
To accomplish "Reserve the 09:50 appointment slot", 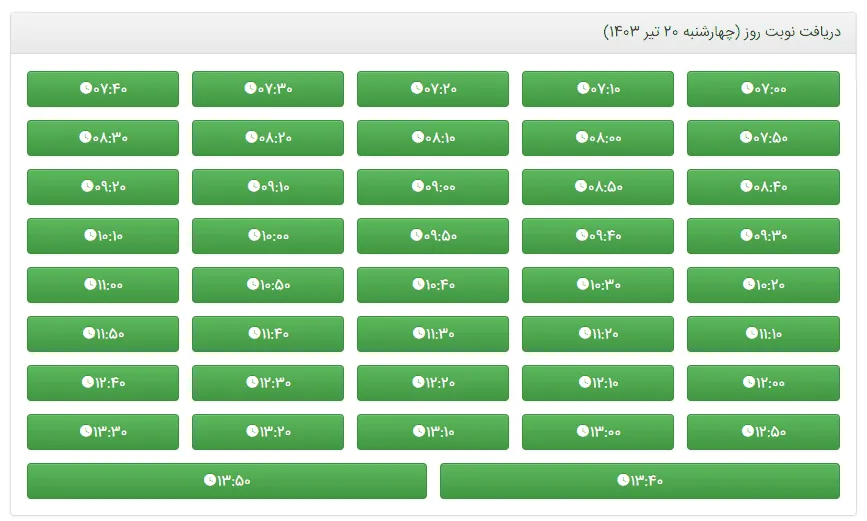I will click(x=433, y=236).
